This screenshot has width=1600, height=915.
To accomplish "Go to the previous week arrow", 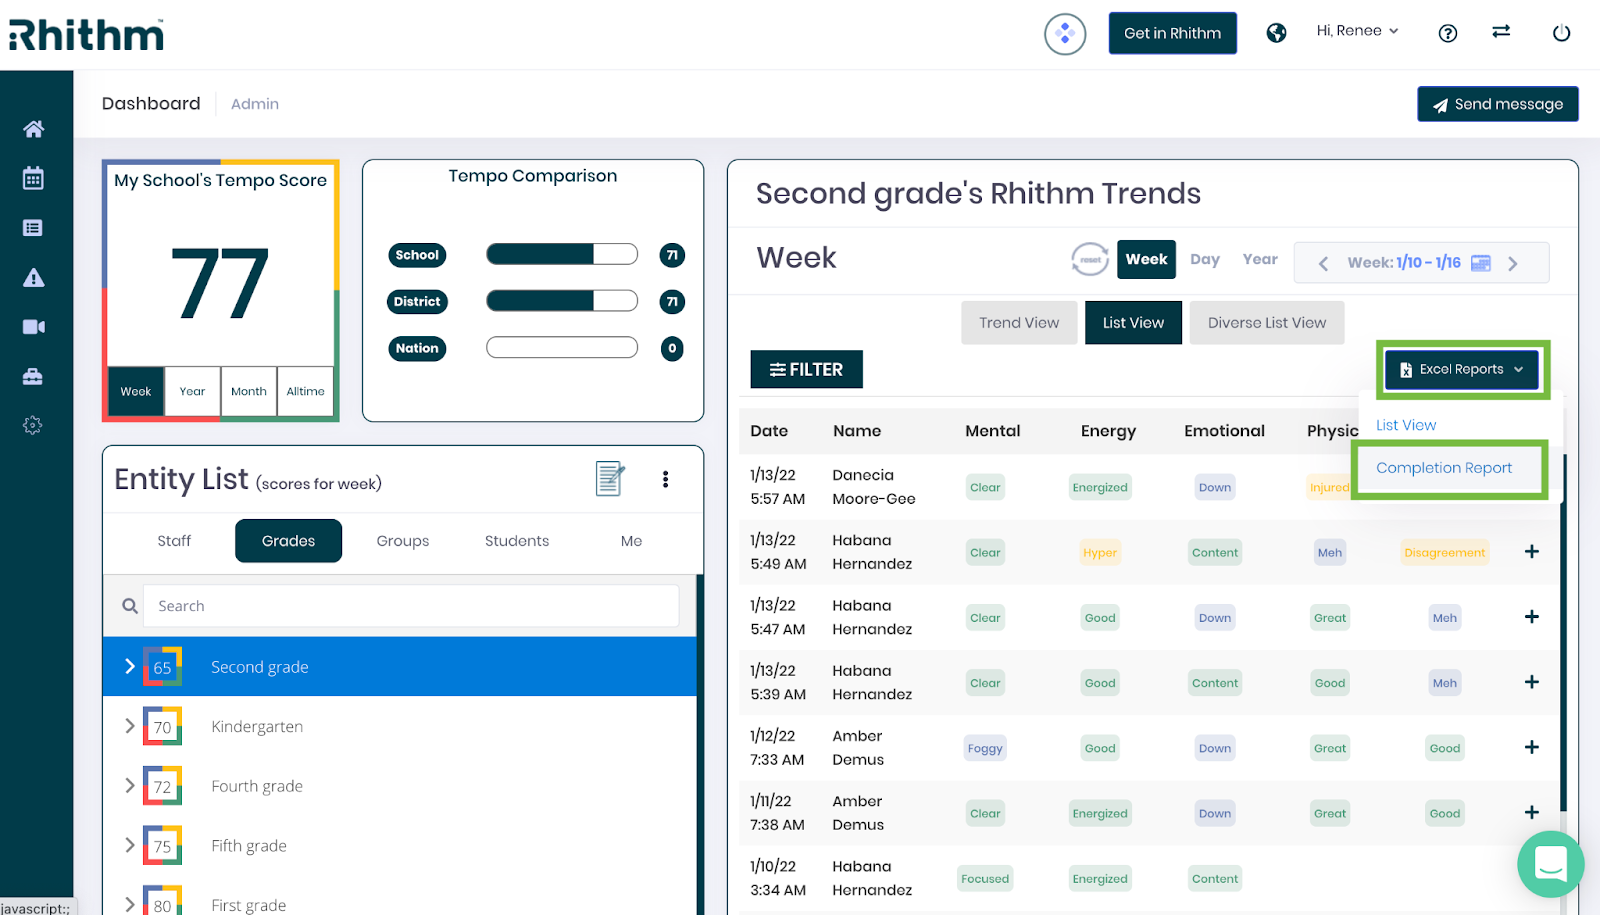I will (x=1323, y=263).
